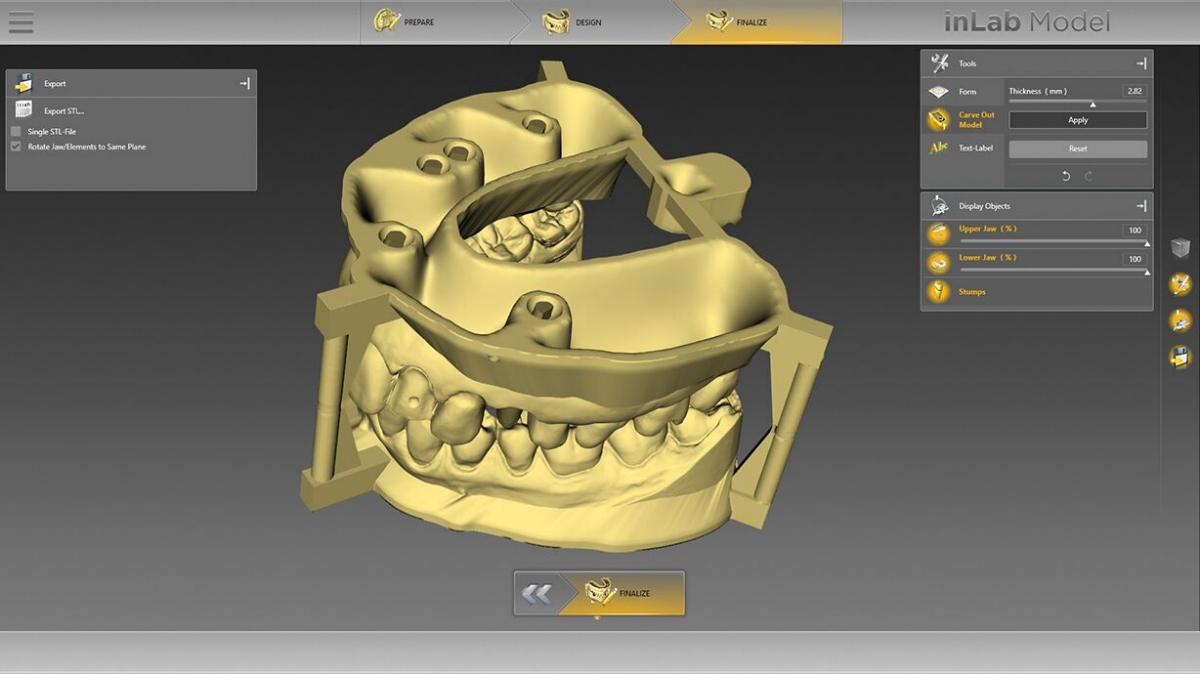Enable the Single STL-File checkbox
Screen dimensions: 1200x674
coord(16,131)
